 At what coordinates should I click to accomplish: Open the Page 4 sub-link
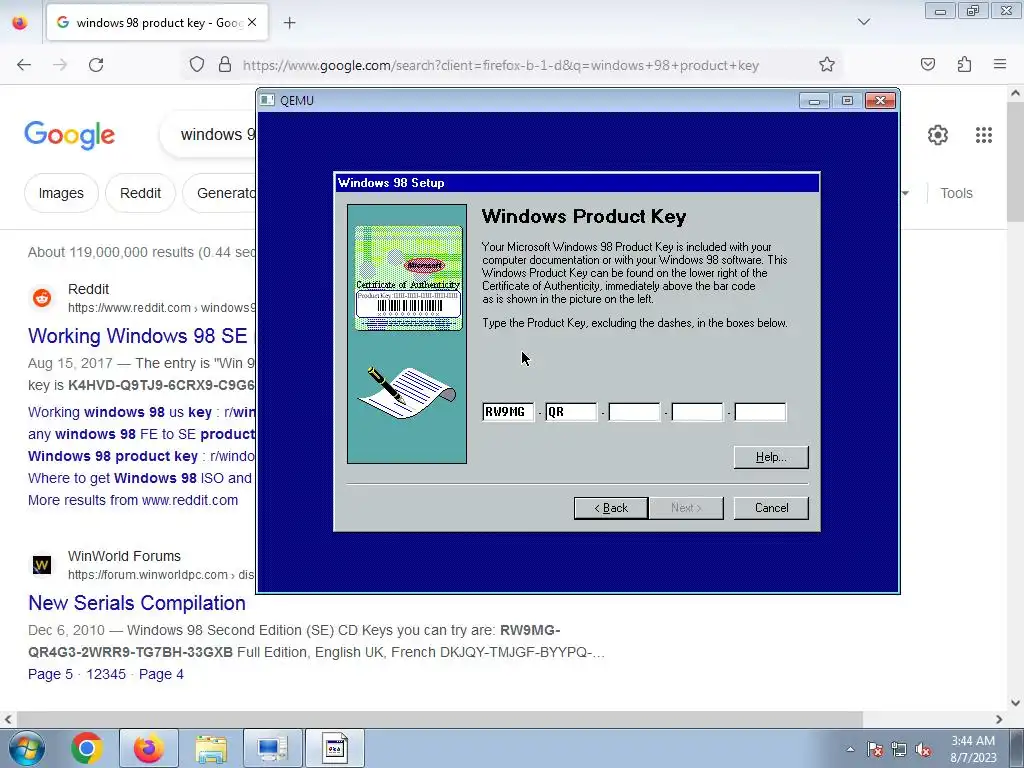click(x=161, y=674)
